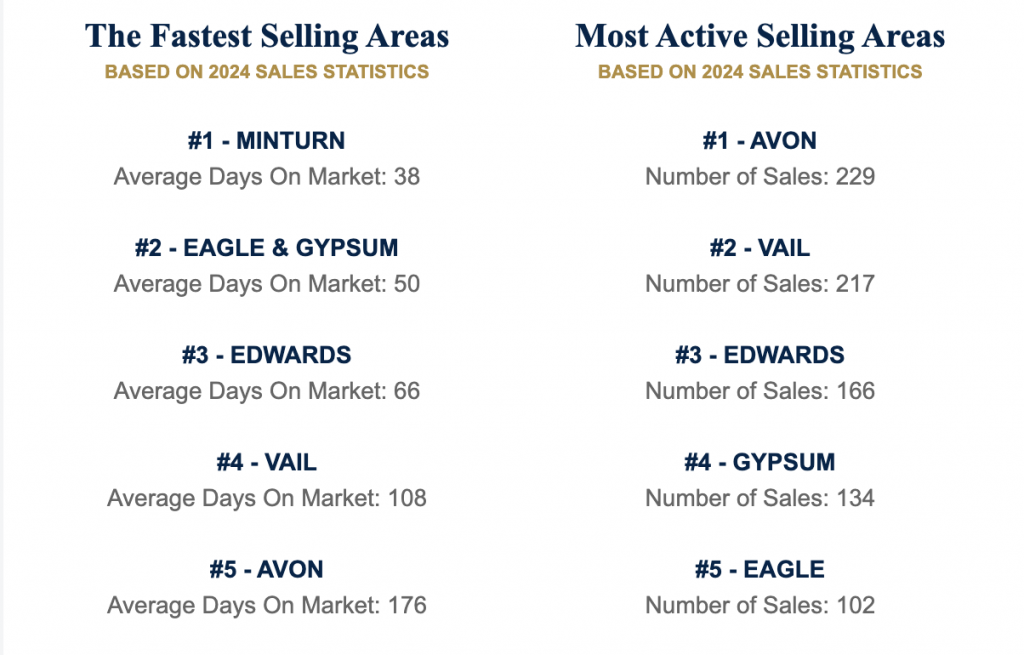The height and width of the screenshot is (655, 1024).
Task: Click Number of Sales: 102 text
Action: click(760, 605)
